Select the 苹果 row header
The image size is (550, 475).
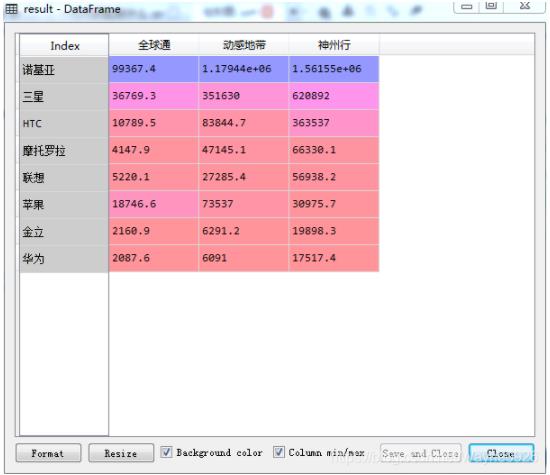64,205
